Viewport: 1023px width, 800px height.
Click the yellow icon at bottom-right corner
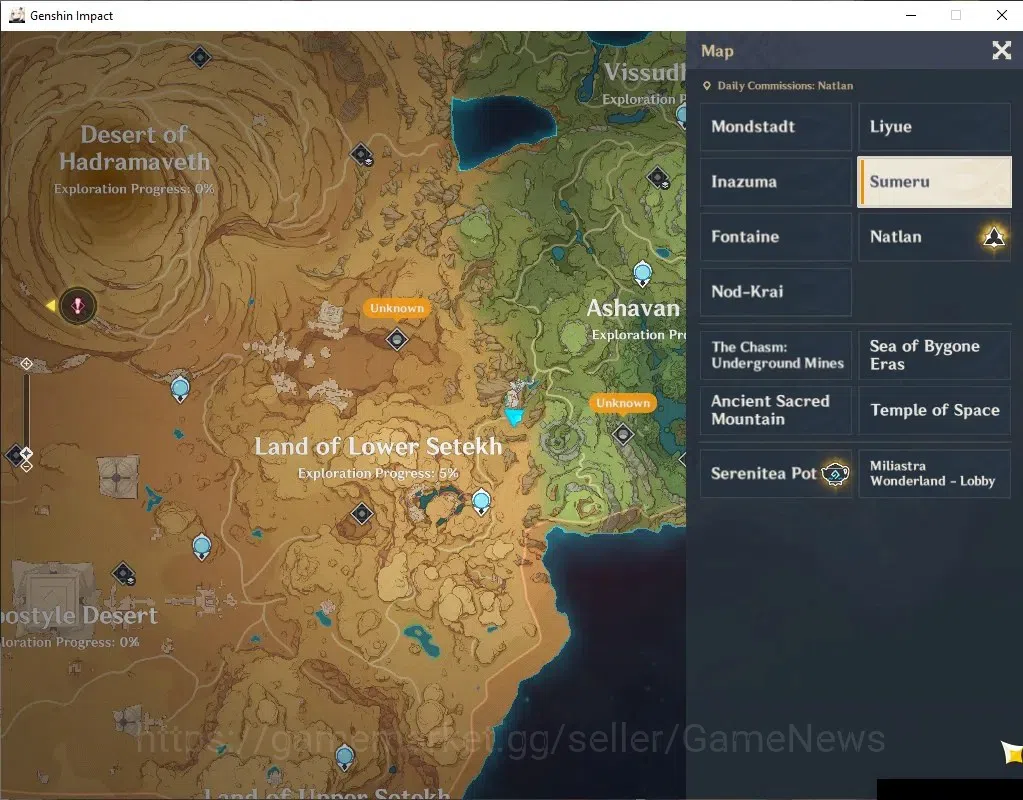pos(1013,752)
